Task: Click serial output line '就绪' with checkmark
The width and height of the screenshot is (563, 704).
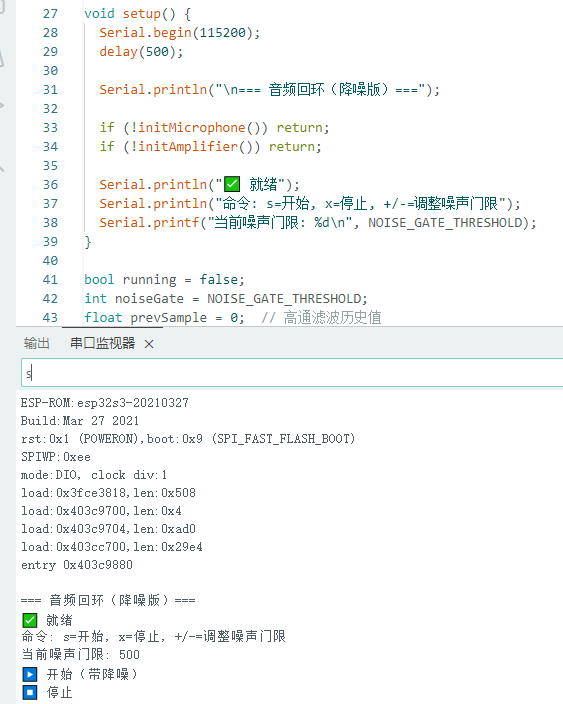Action: tap(47, 620)
